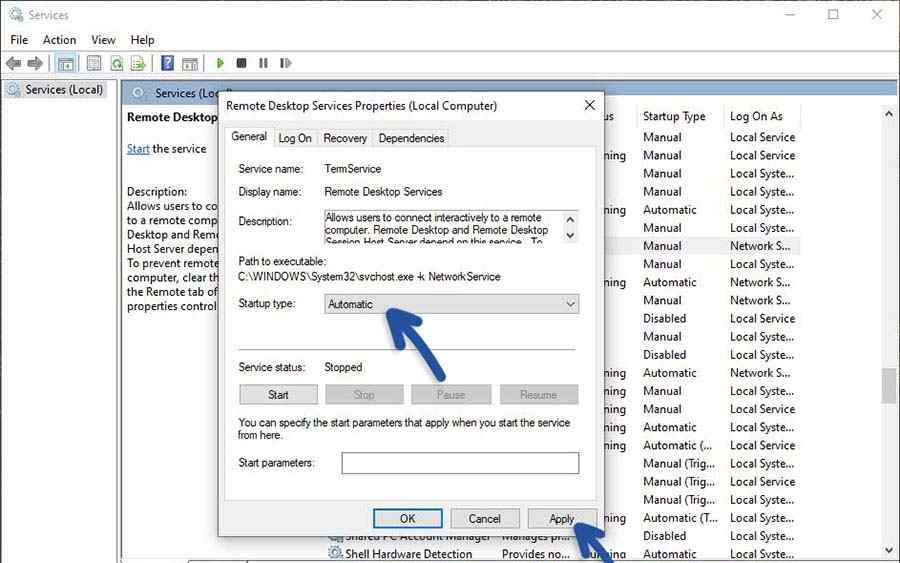Sort by the Startup Type column header
The height and width of the screenshot is (563, 900).
(674, 116)
